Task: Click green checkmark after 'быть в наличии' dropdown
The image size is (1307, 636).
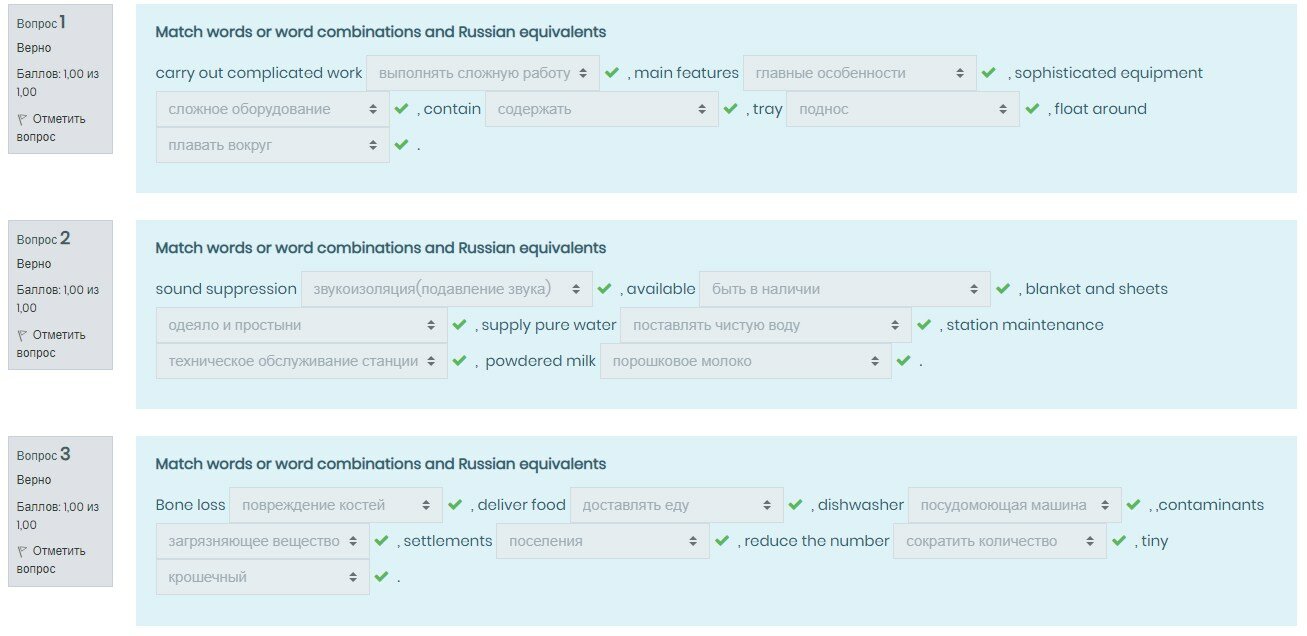Action: click(x=1002, y=289)
